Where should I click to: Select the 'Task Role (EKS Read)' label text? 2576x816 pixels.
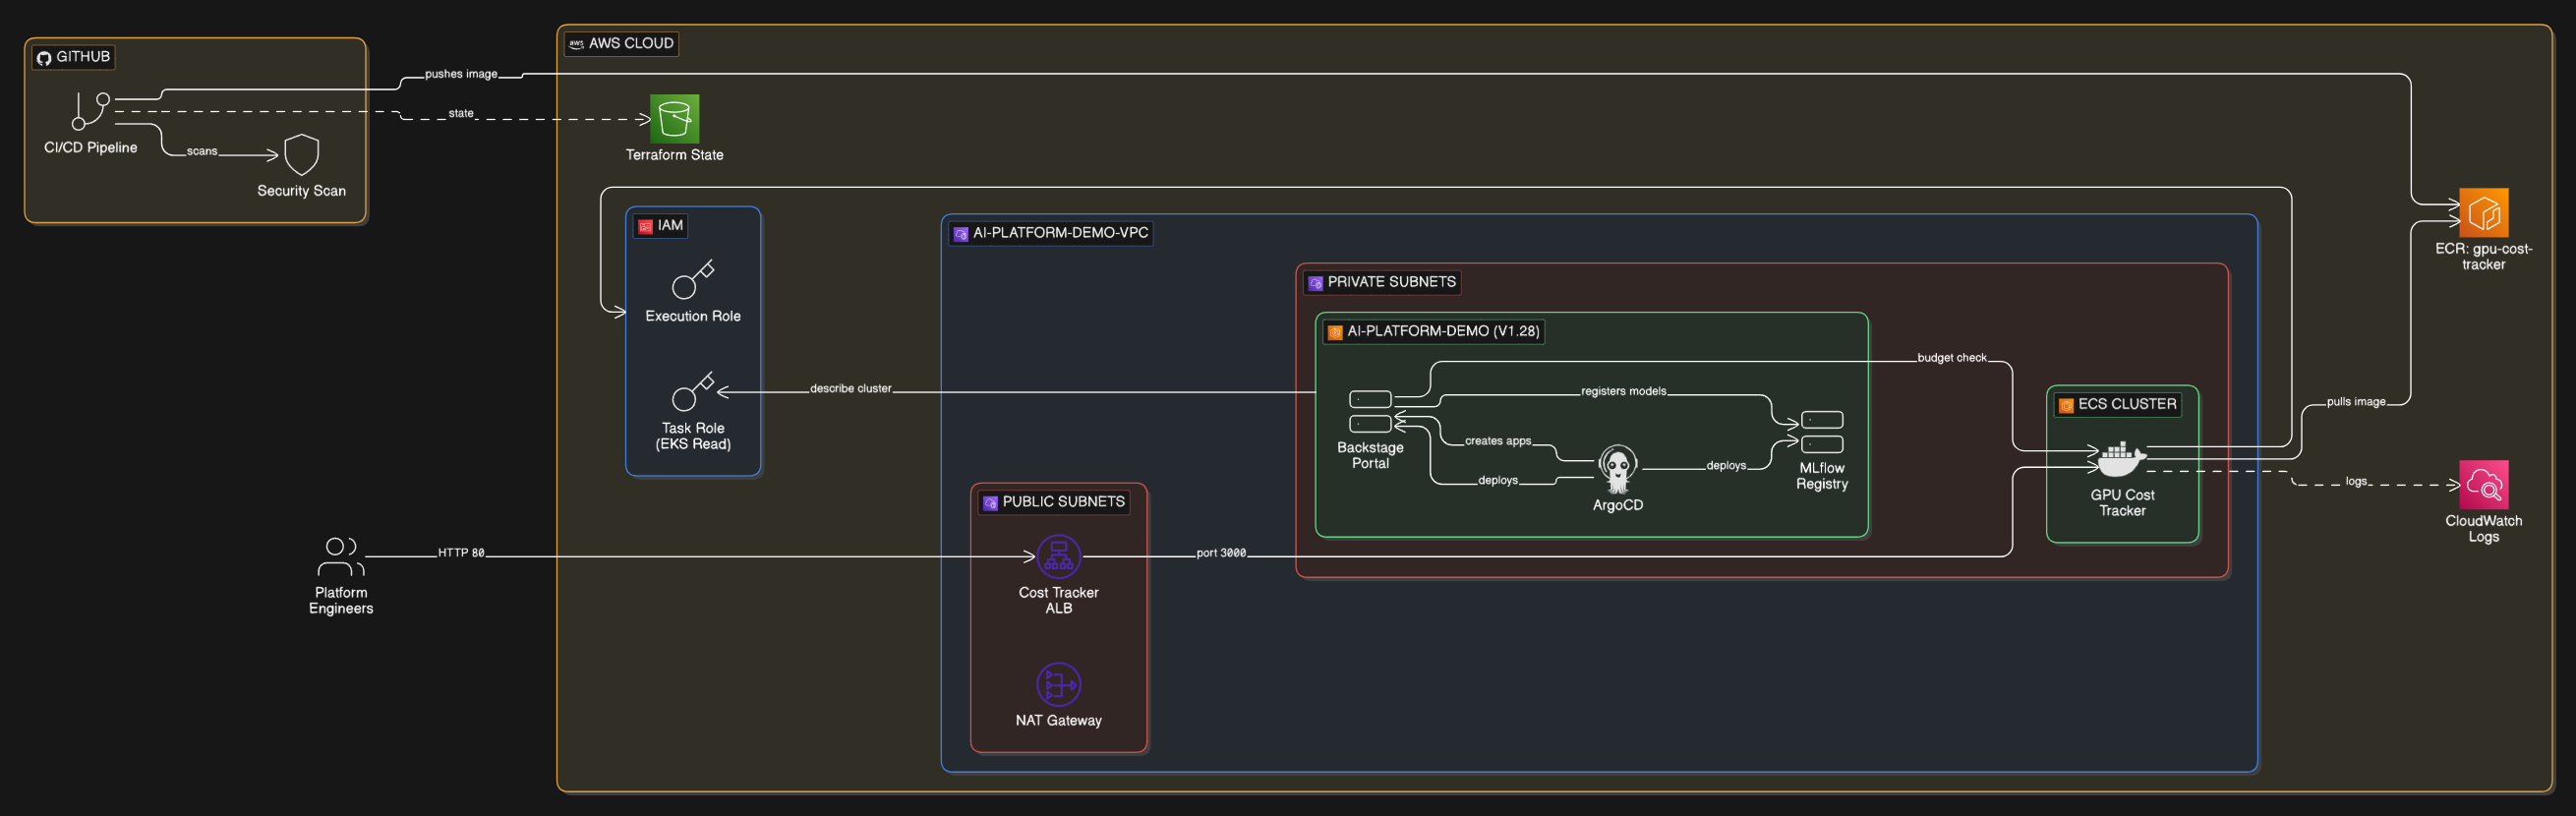(693, 436)
